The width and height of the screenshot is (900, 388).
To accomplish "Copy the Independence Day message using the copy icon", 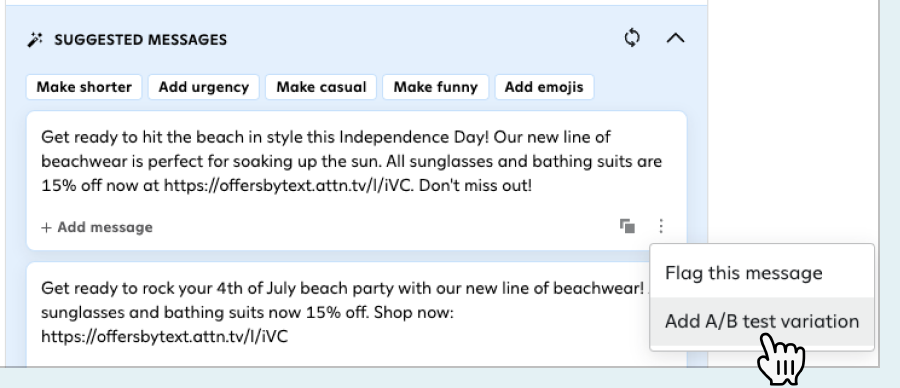I will pos(627,226).
